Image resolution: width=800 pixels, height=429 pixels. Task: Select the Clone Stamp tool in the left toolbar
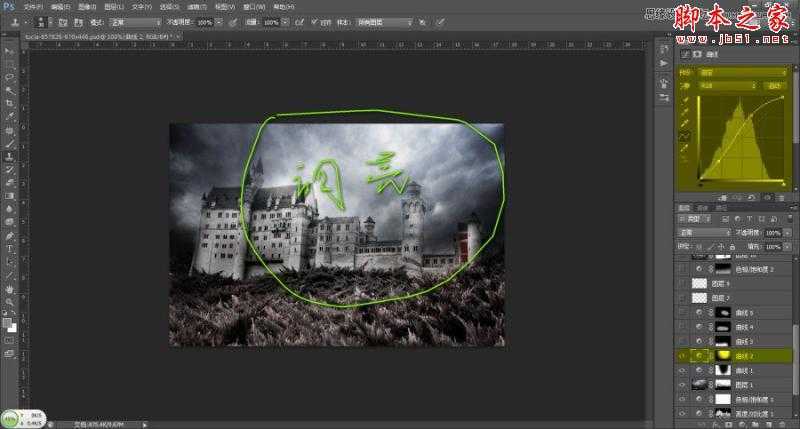(9, 157)
